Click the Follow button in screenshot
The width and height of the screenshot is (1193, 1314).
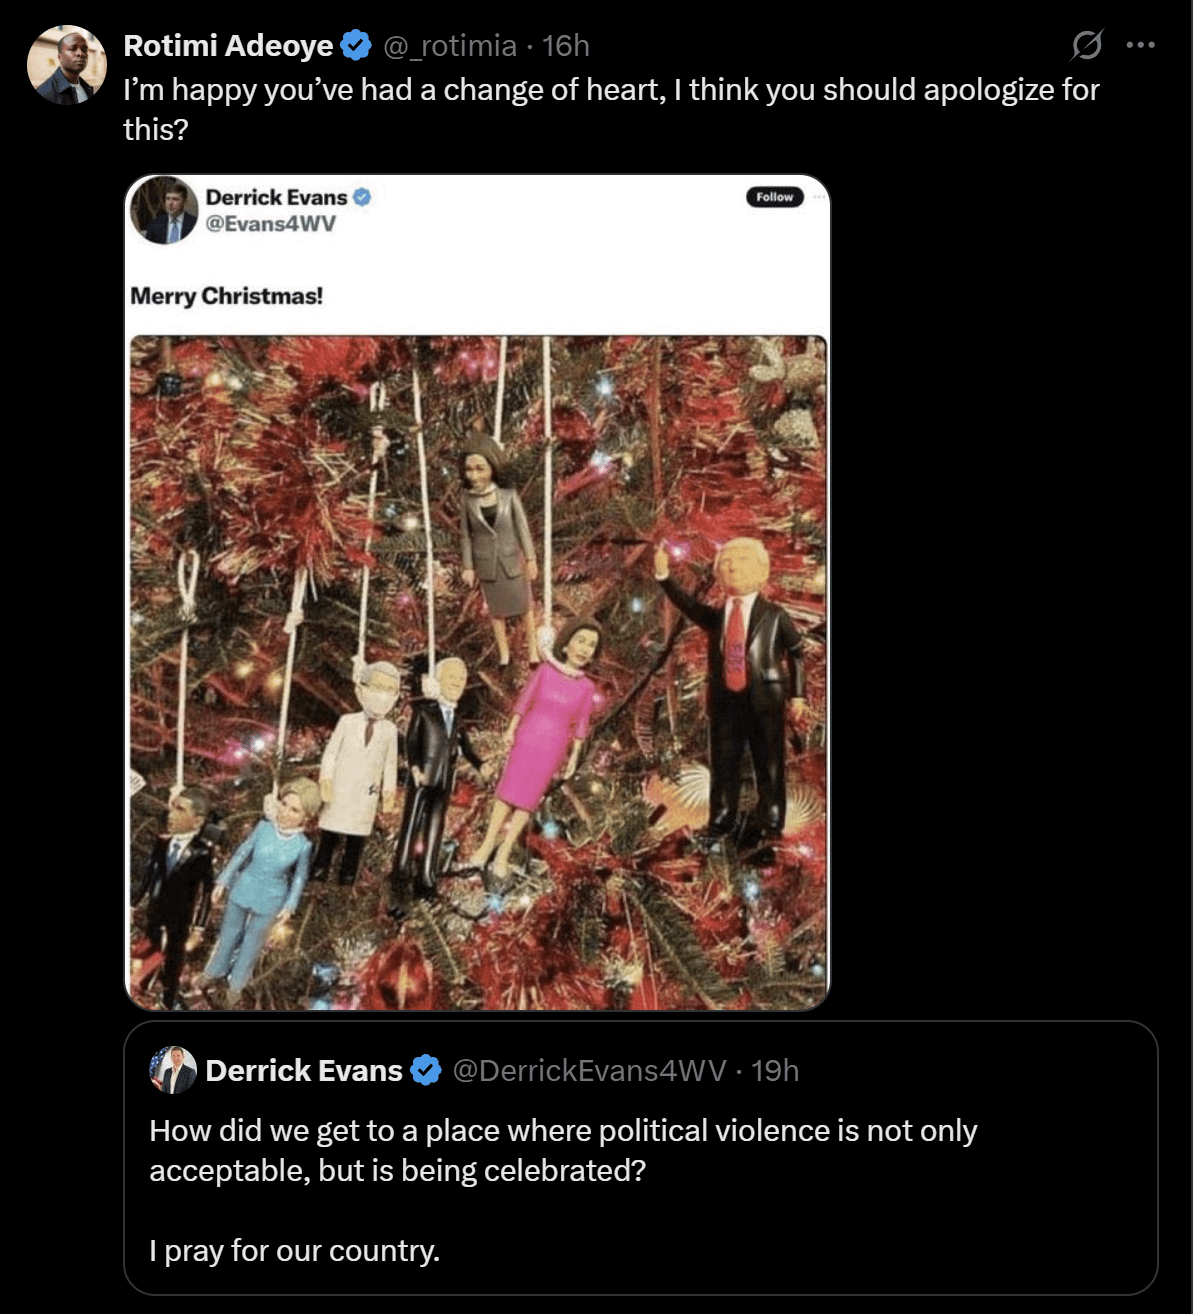pos(775,197)
